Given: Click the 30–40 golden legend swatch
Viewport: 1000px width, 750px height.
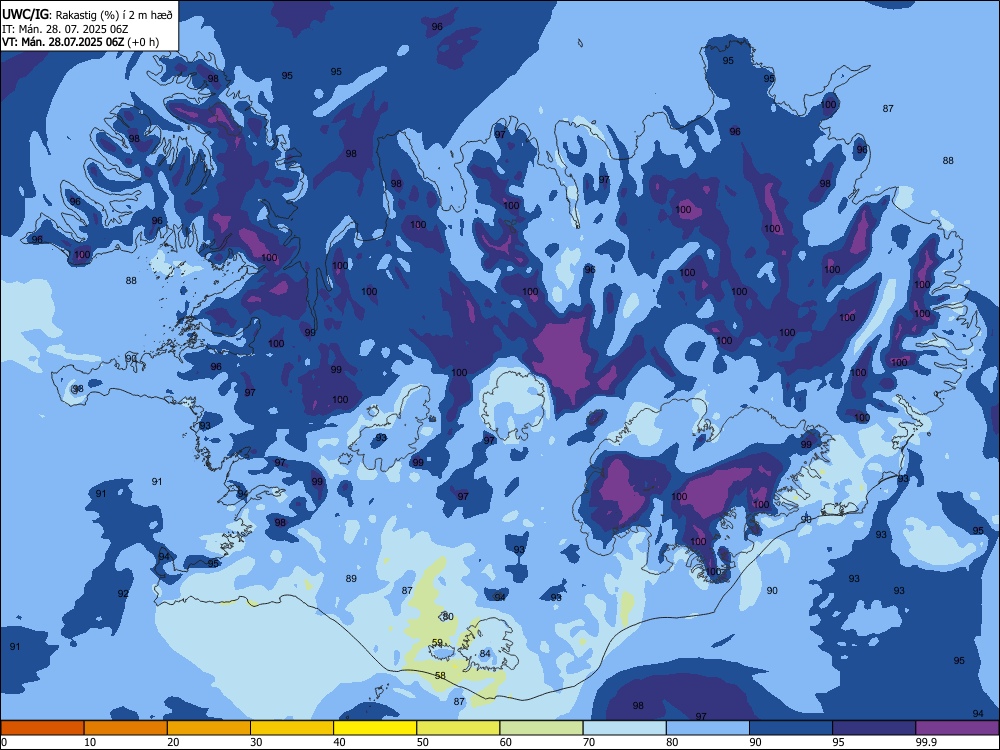Looking at the screenshot, I should (292, 728).
